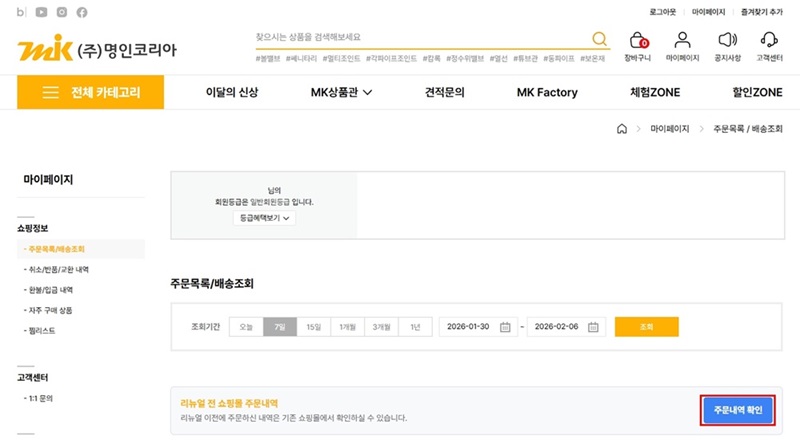Open the Facebook social icon
800x440 pixels.
pos(82,12)
